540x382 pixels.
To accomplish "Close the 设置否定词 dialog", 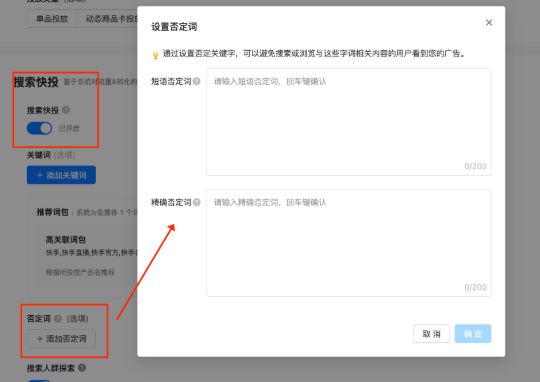I will point(489,23).
